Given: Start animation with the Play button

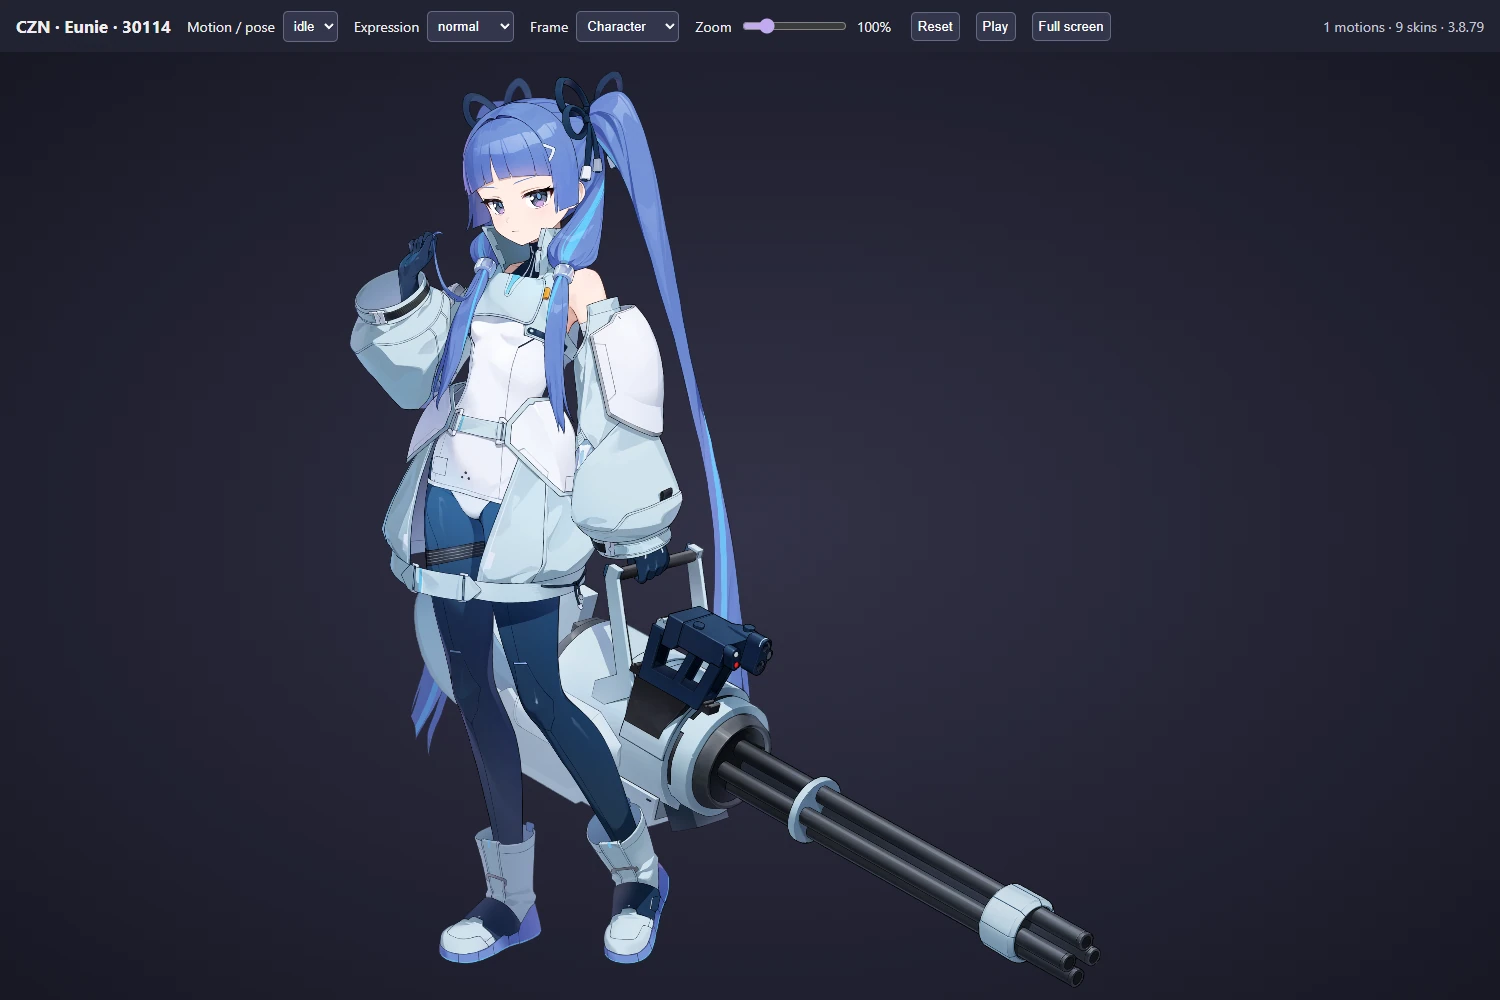Looking at the screenshot, I should (995, 27).
